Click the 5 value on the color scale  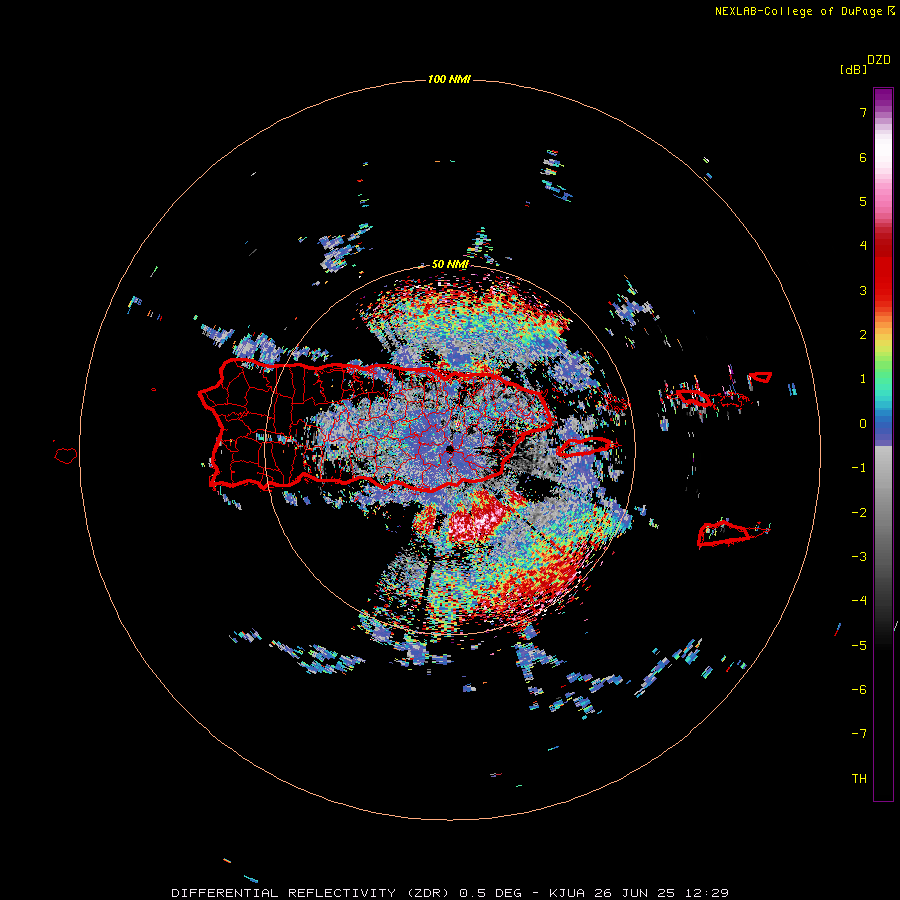click(x=863, y=201)
